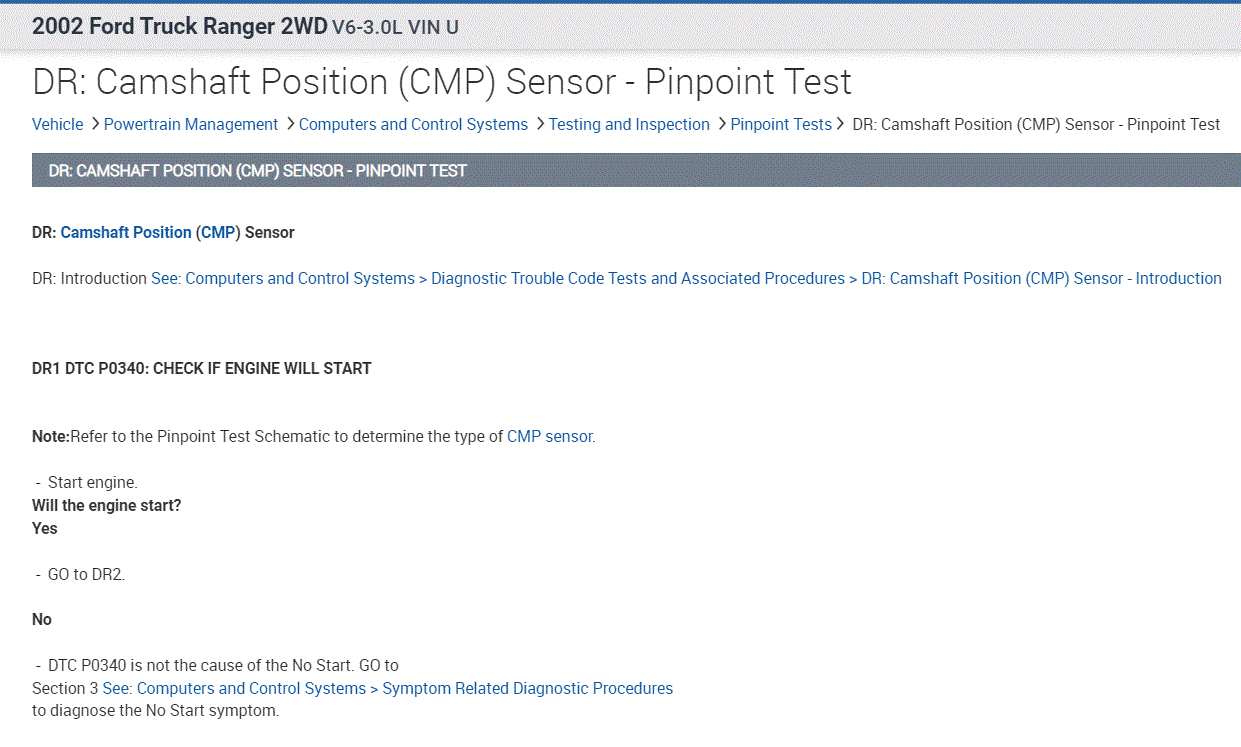The width and height of the screenshot is (1241, 747).
Task: Click chevron arrow before Pinpoint Tests
Action: 722,124
